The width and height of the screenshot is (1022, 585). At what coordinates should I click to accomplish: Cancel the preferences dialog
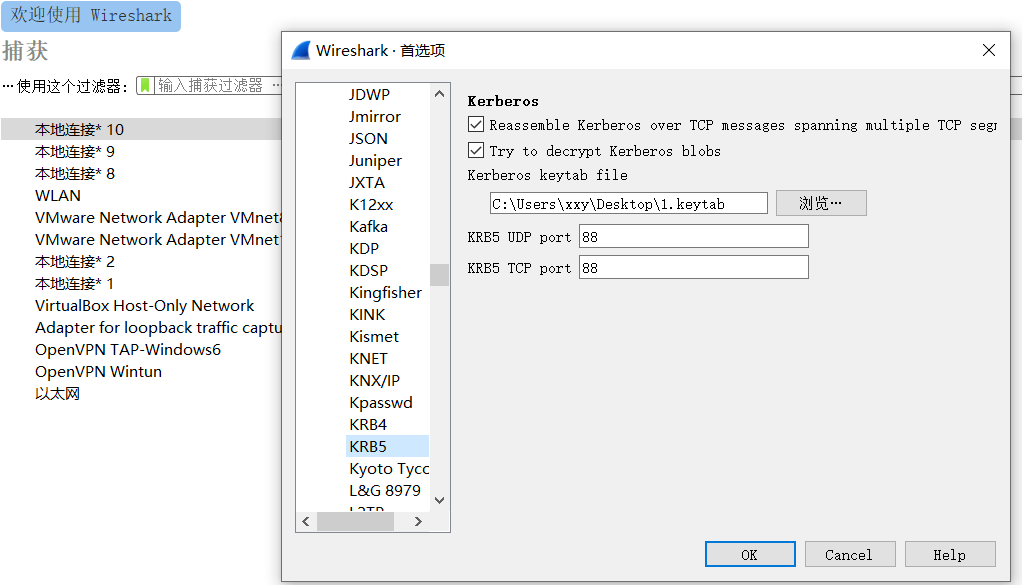(x=848, y=555)
